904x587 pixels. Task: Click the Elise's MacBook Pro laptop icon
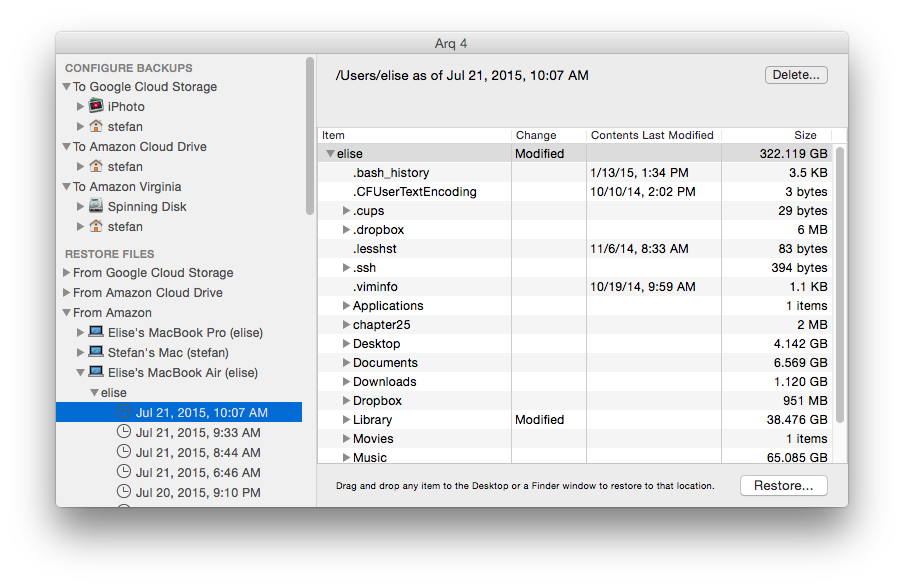[96, 332]
